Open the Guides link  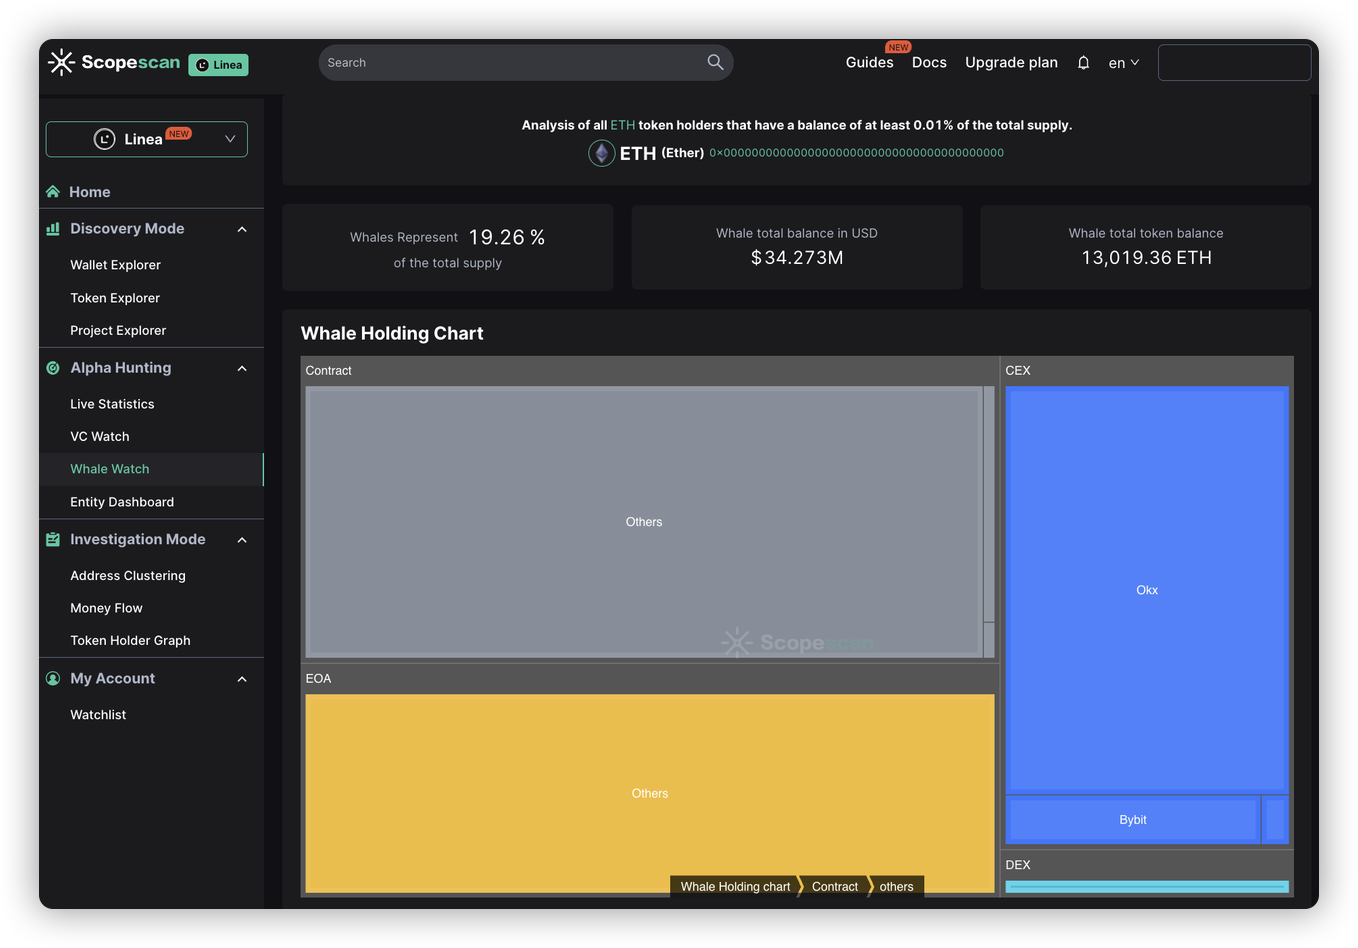click(x=869, y=62)
